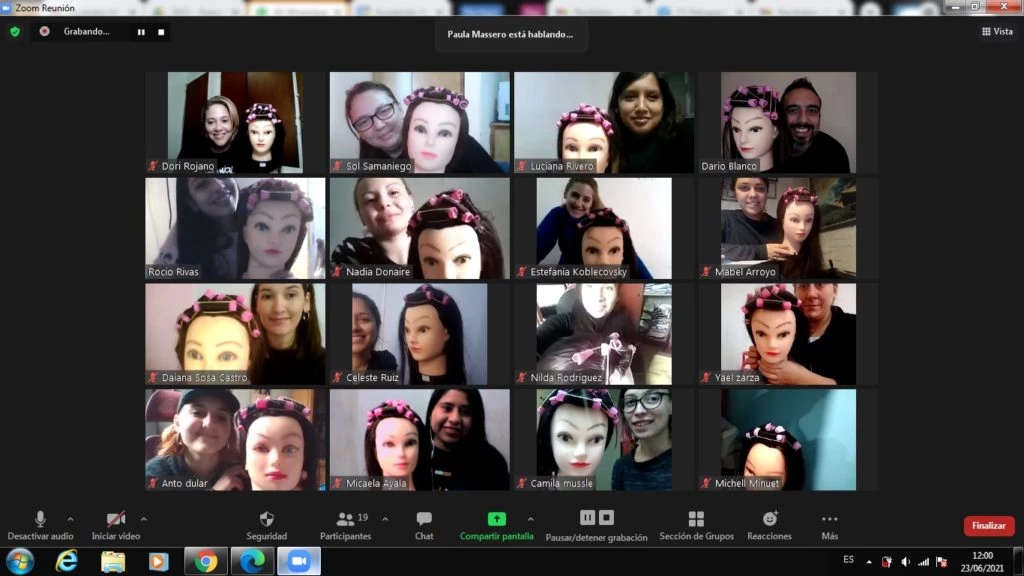Pause recording from top Grabando indicator
The image size is (1024, 576).
click(141, 32)
